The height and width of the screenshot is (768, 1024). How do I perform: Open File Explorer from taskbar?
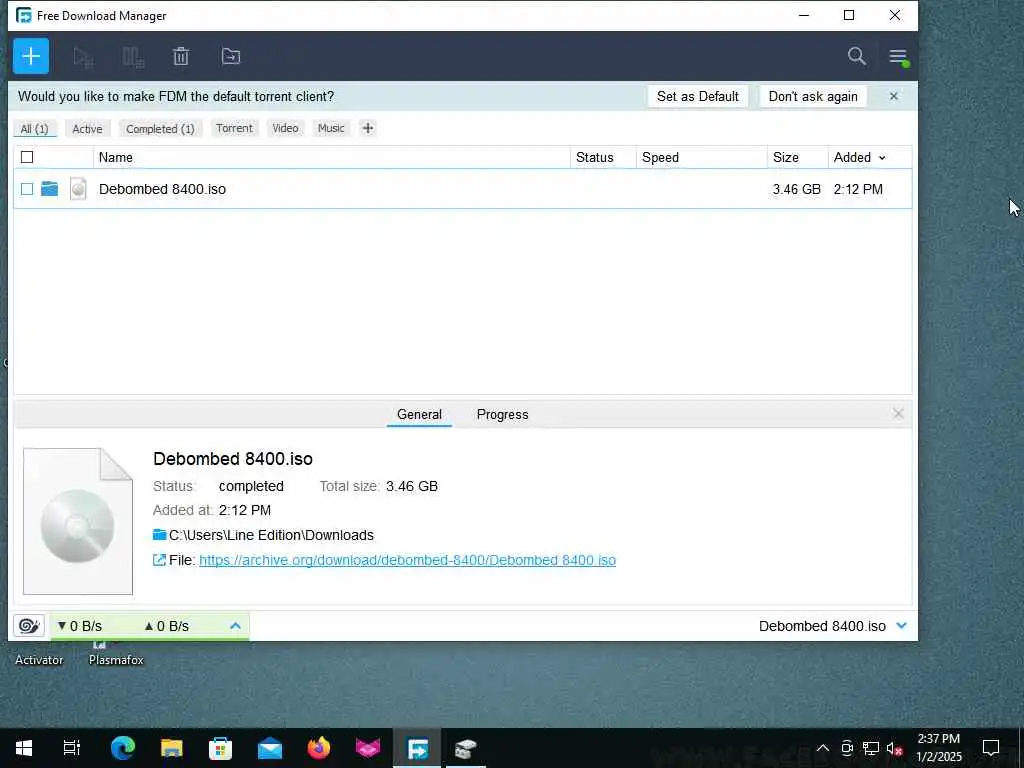click(172, 748)
